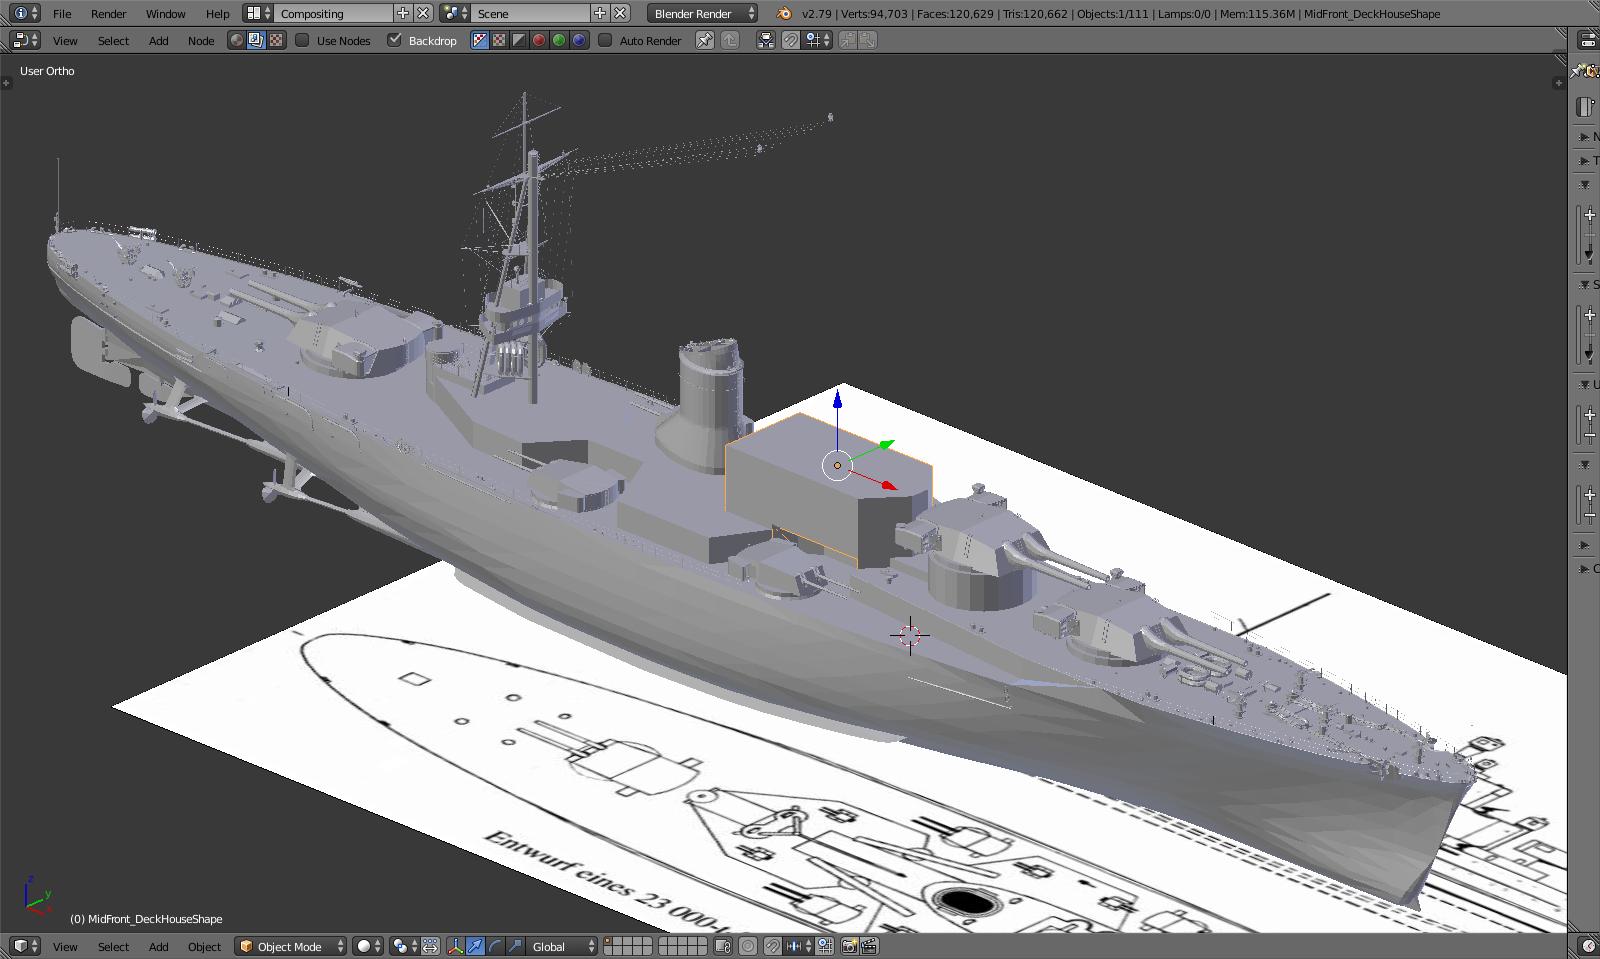Screen dimensions: 1600x959
Task: Click the pin node tree icon
Action: (x=705, y=41)
